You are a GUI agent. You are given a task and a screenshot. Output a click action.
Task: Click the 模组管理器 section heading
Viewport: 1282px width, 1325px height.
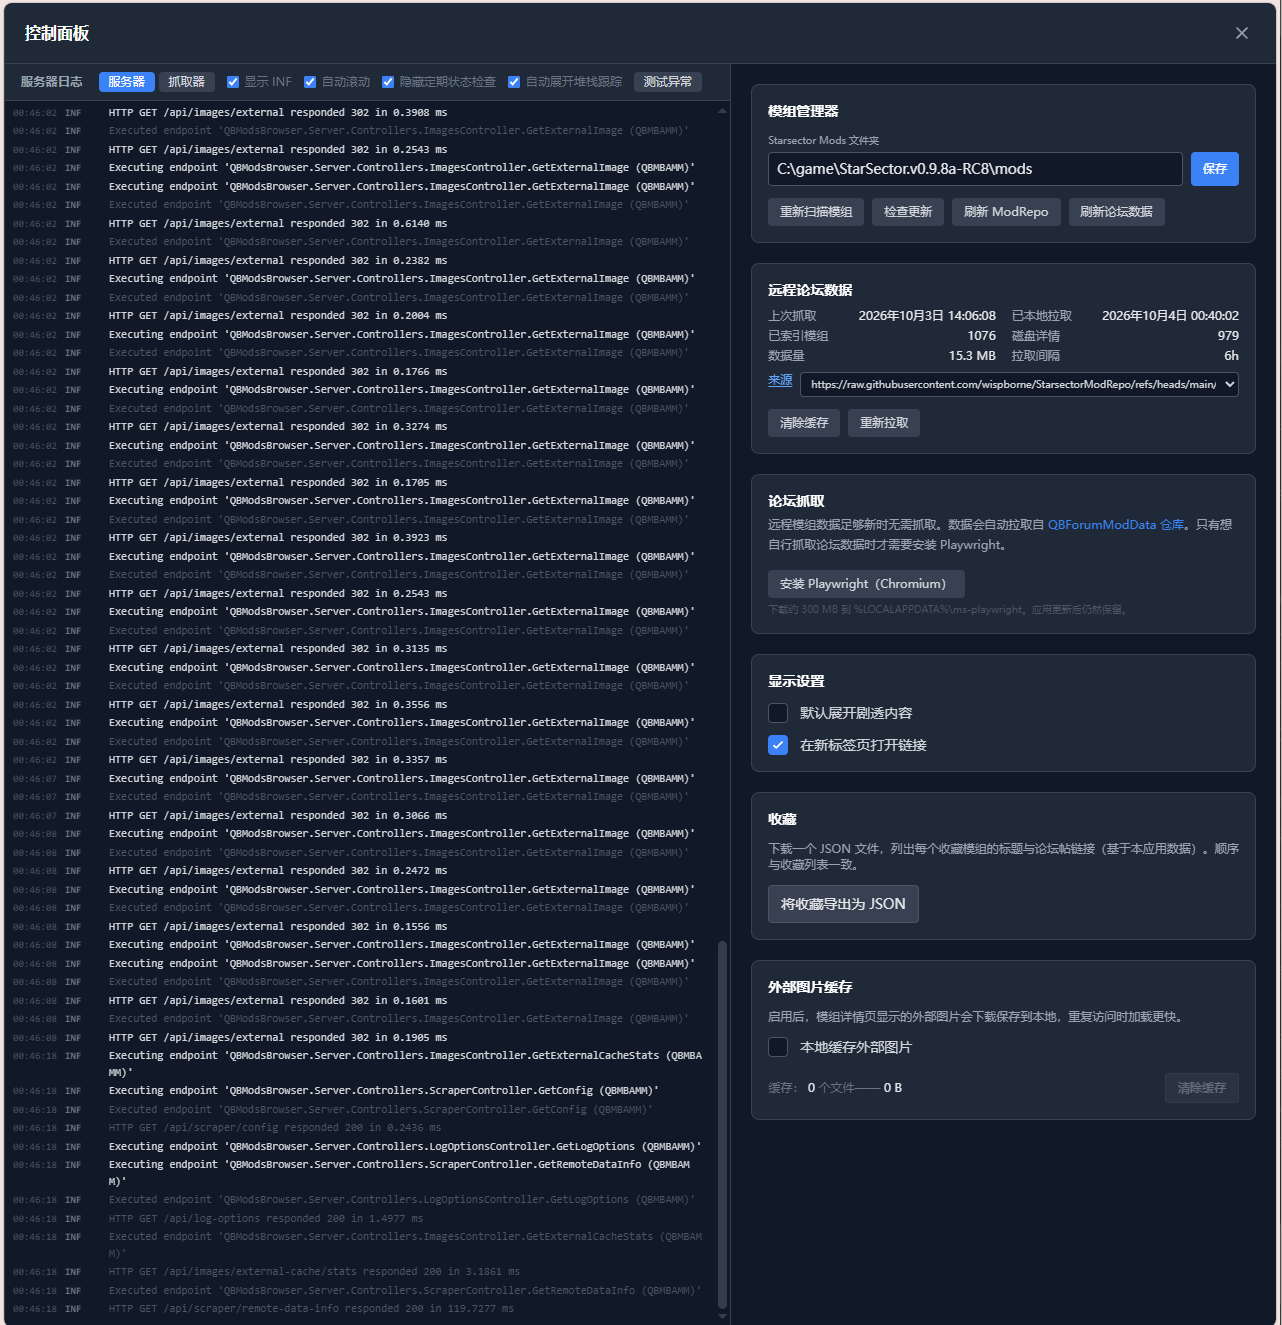[803, 111]
